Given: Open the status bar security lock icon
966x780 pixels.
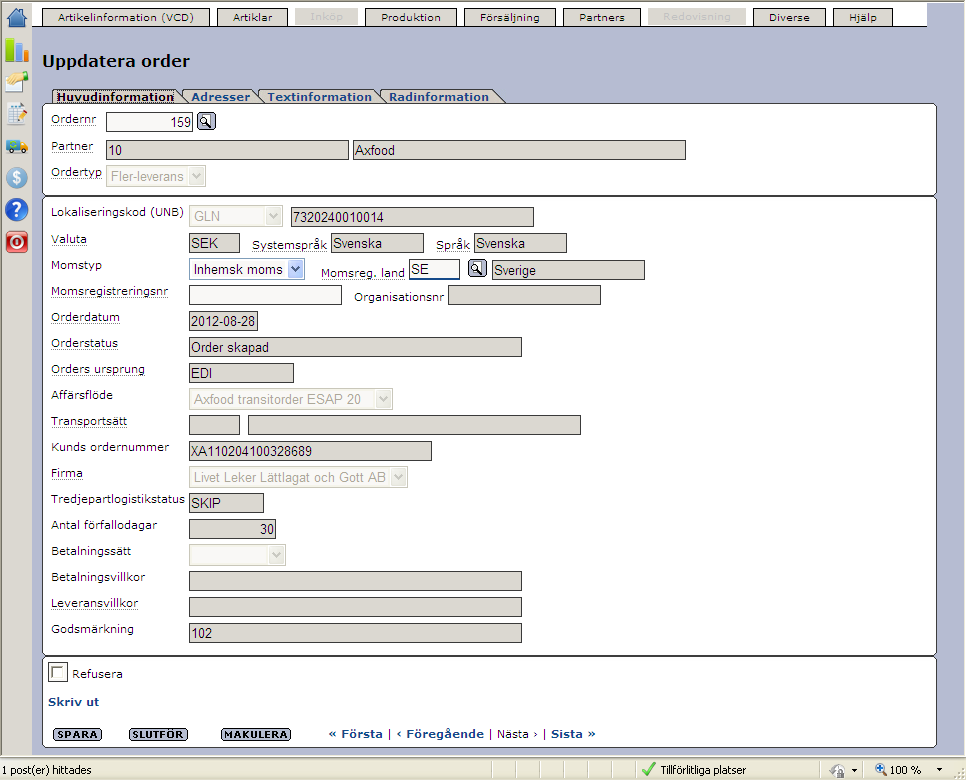Looking at the screenshot, I should point(837,770).
